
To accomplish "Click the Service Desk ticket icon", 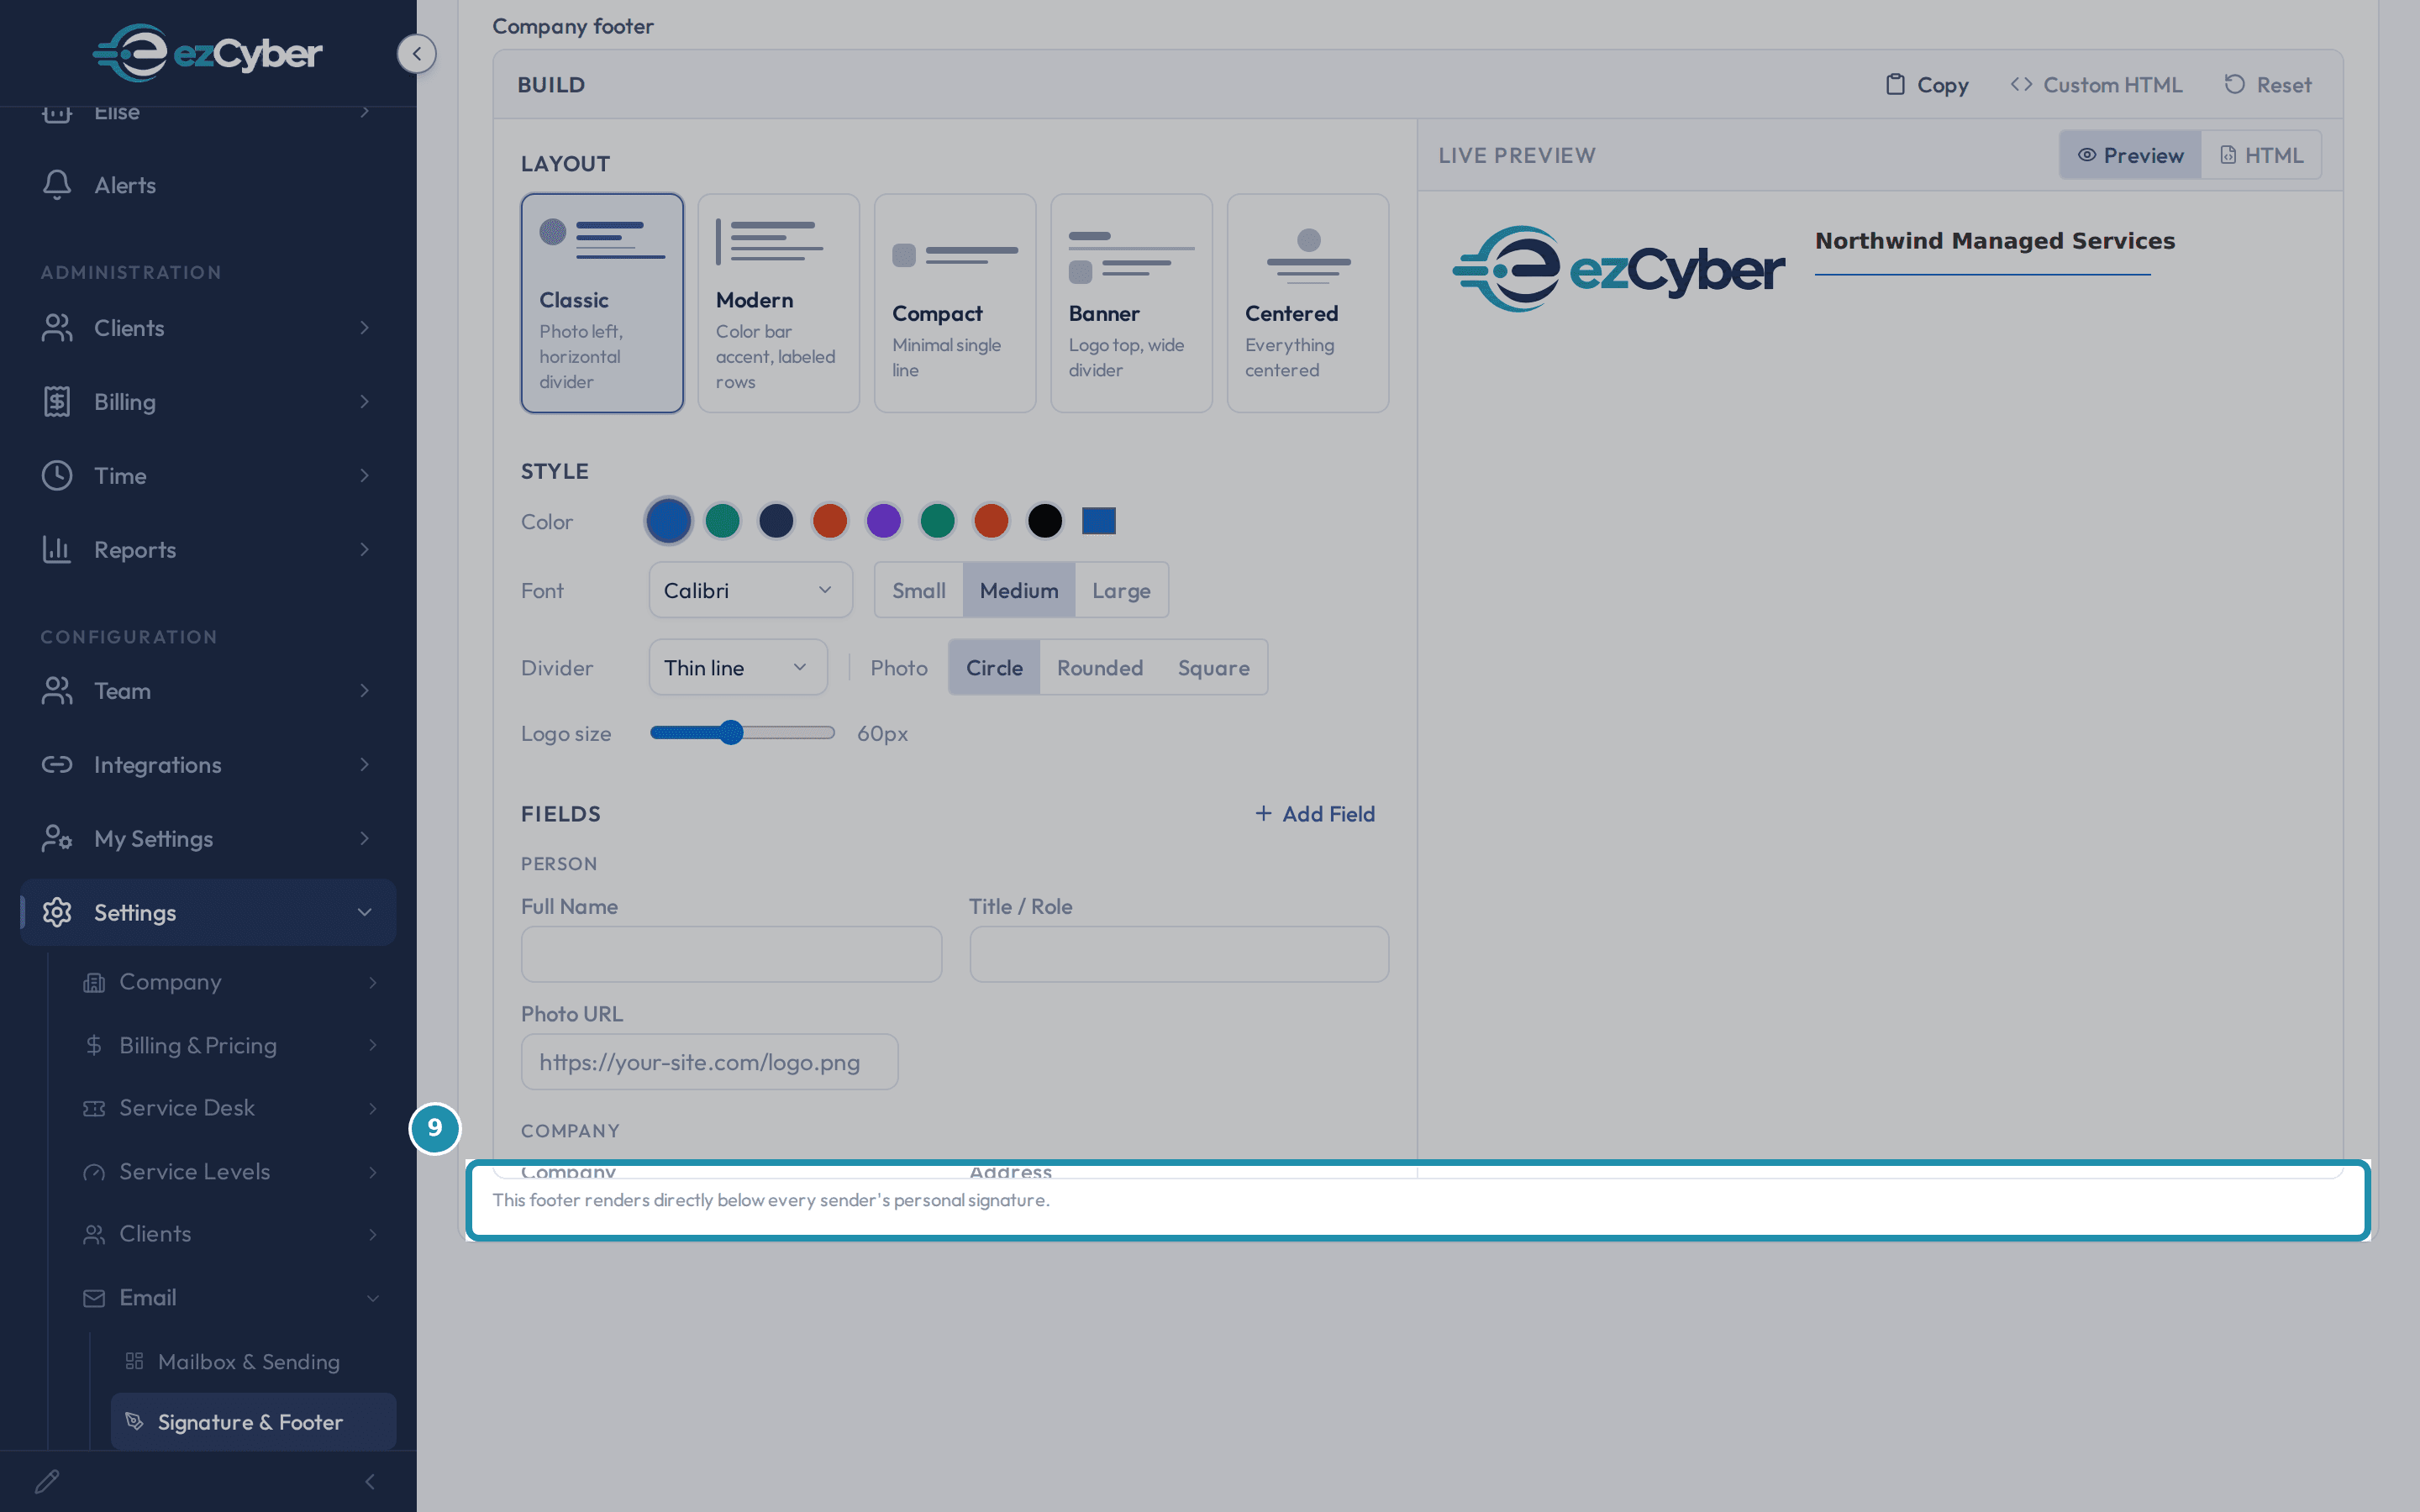I will click(x=94, y=1109).
